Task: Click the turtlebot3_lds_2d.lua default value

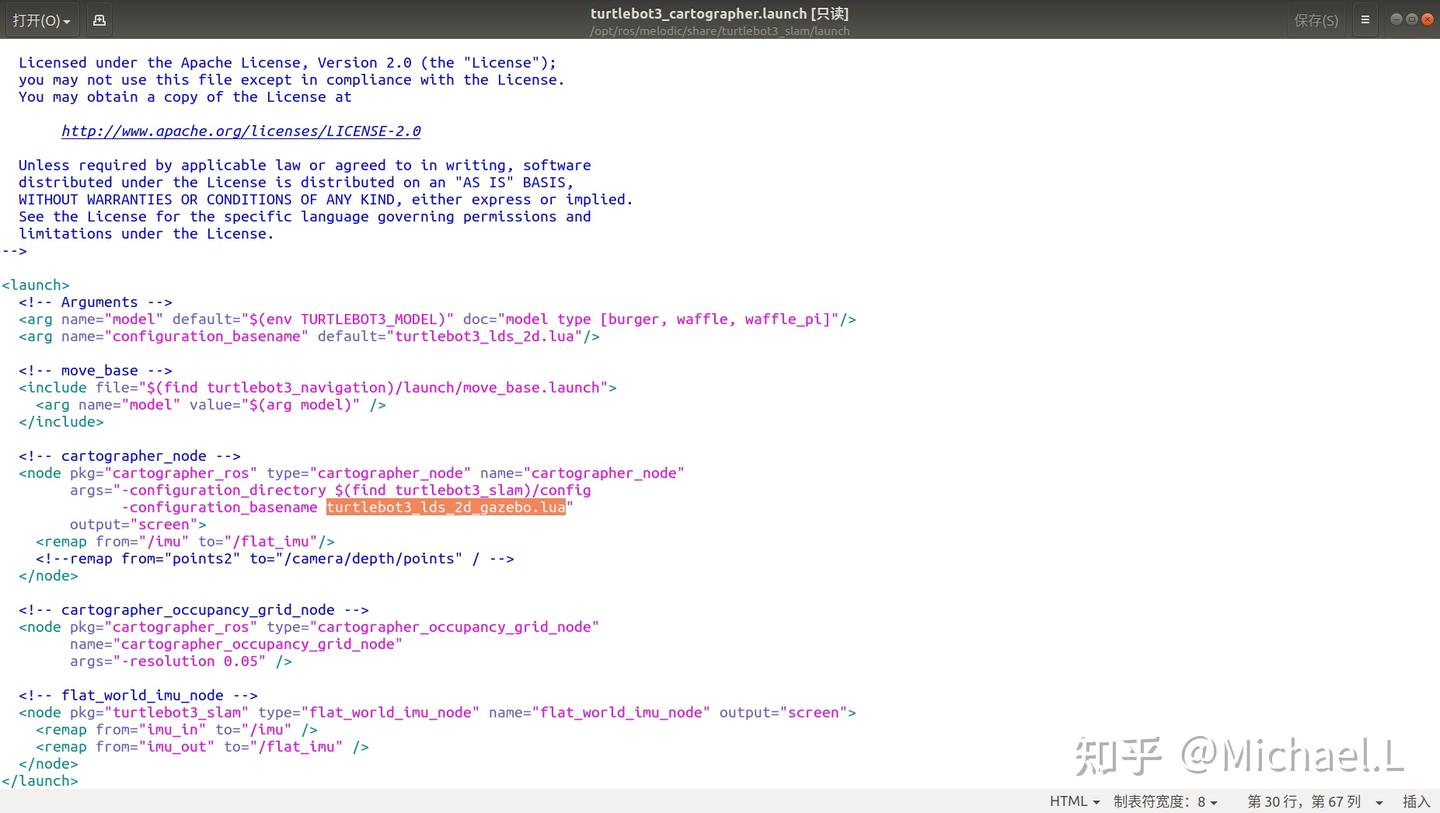Action: point(485,336)
